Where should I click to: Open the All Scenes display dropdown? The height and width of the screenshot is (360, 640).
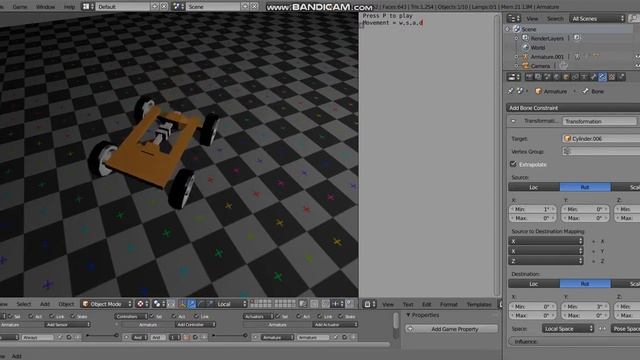(598, 18)
